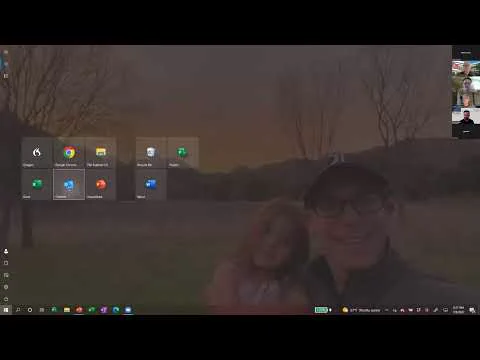Switch to PowerPoint on taskbar
480x360 pixels.
[79, 310]
